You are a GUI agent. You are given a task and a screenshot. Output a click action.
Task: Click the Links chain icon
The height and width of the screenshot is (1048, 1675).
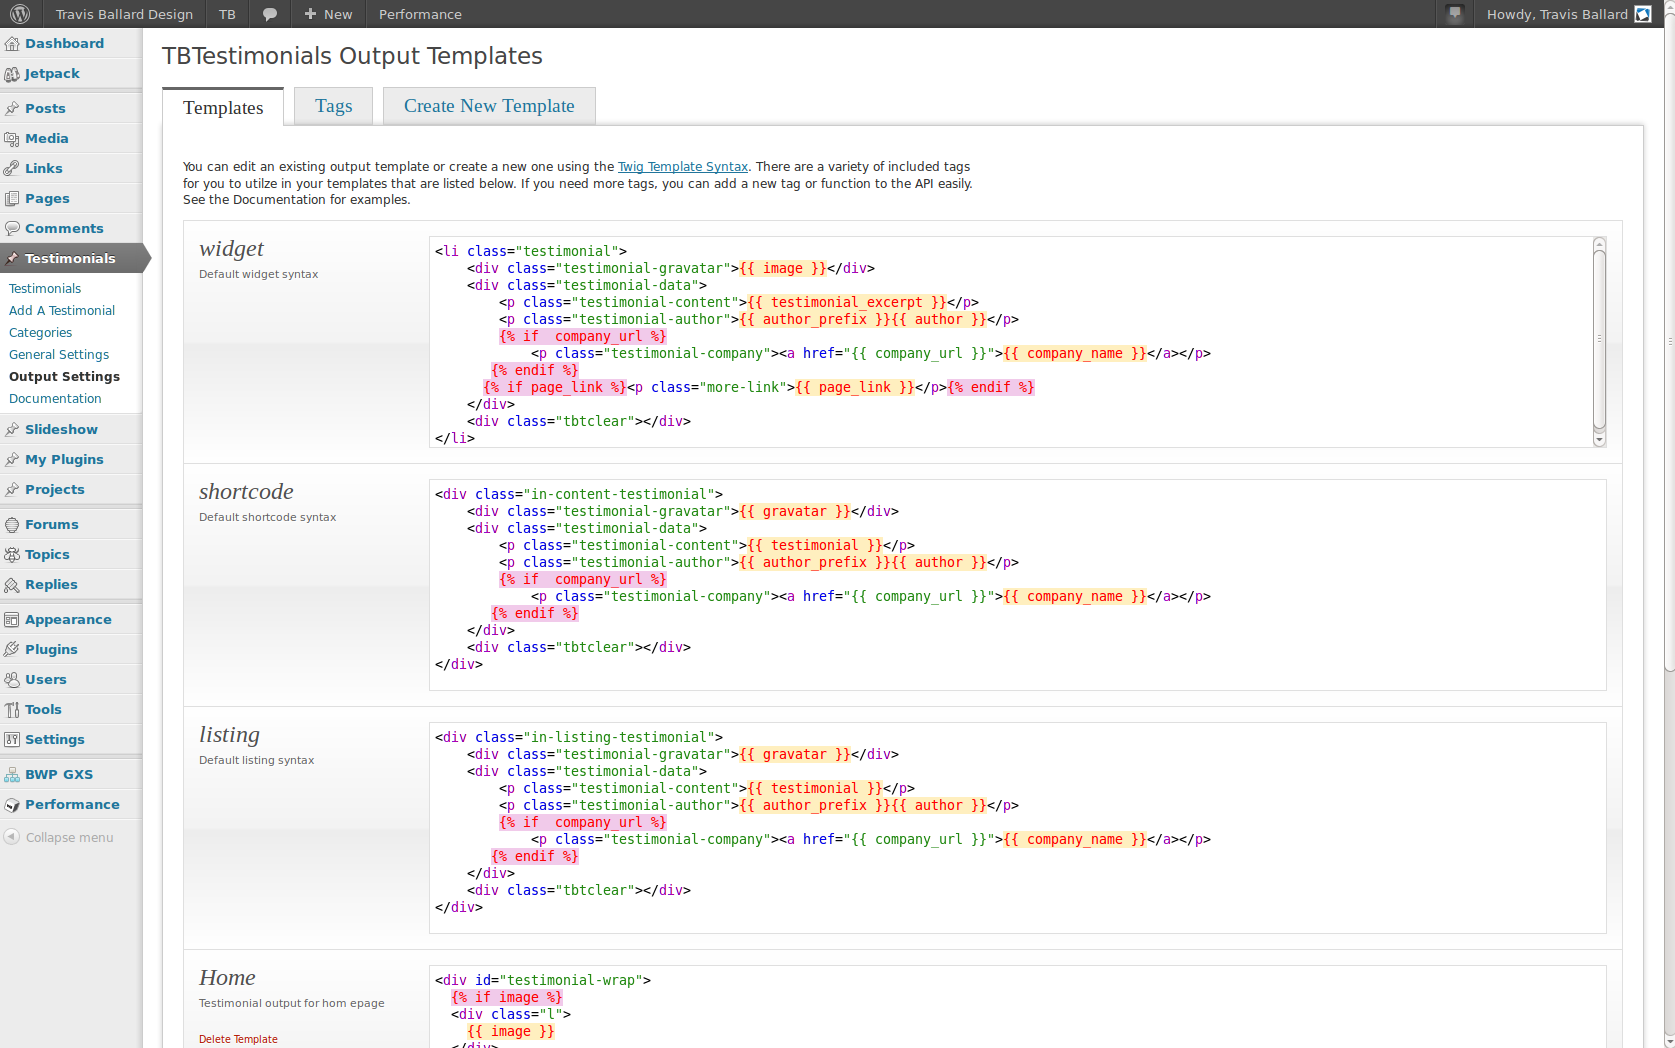click(12, 169)
